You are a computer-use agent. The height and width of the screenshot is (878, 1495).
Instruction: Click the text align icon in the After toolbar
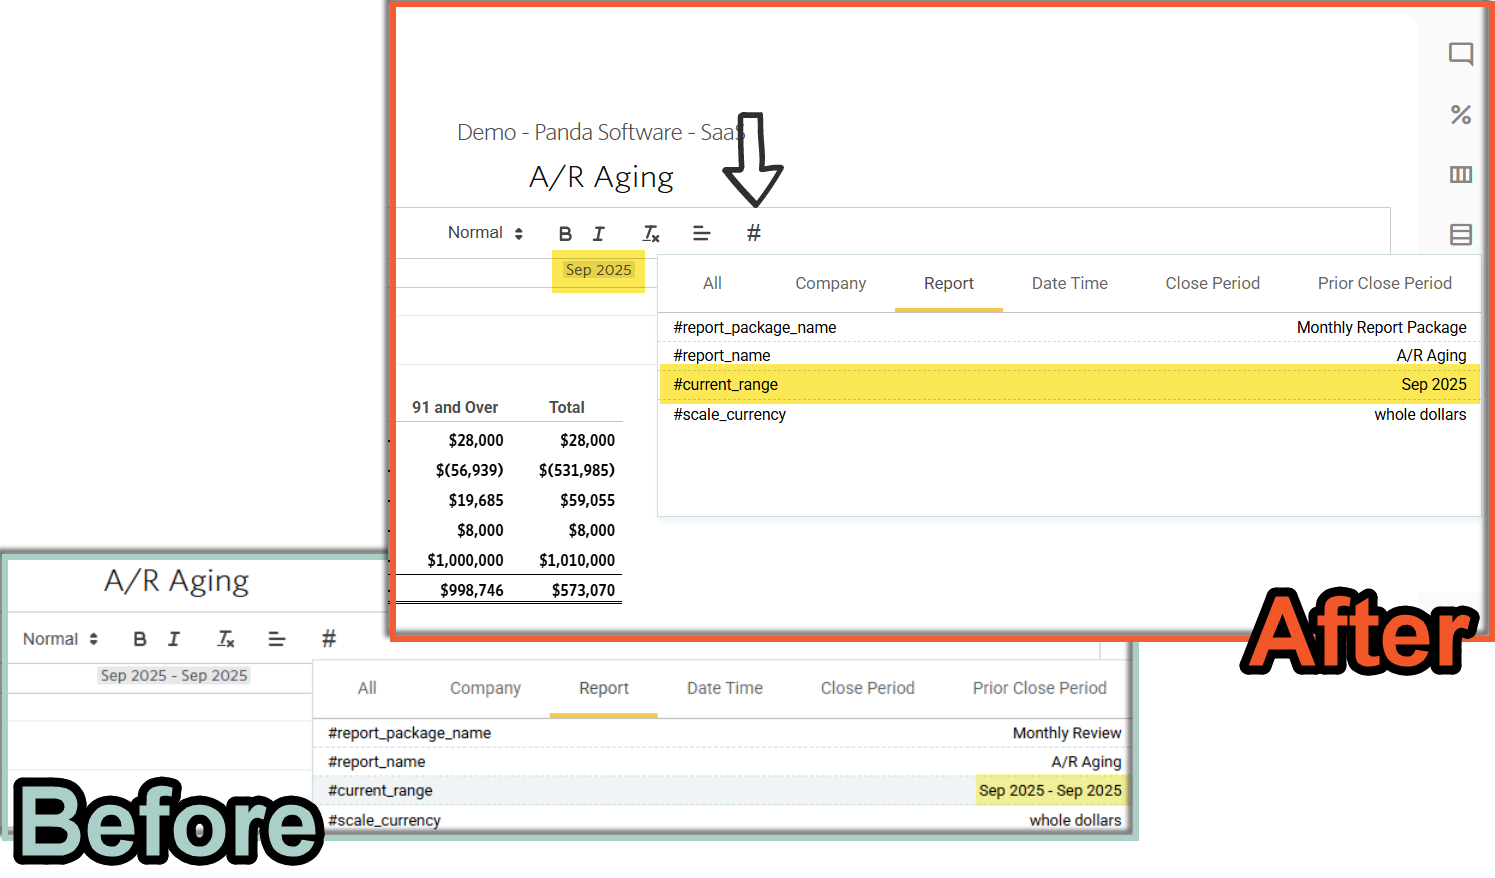pyautogui.click(x=701, y=234)
